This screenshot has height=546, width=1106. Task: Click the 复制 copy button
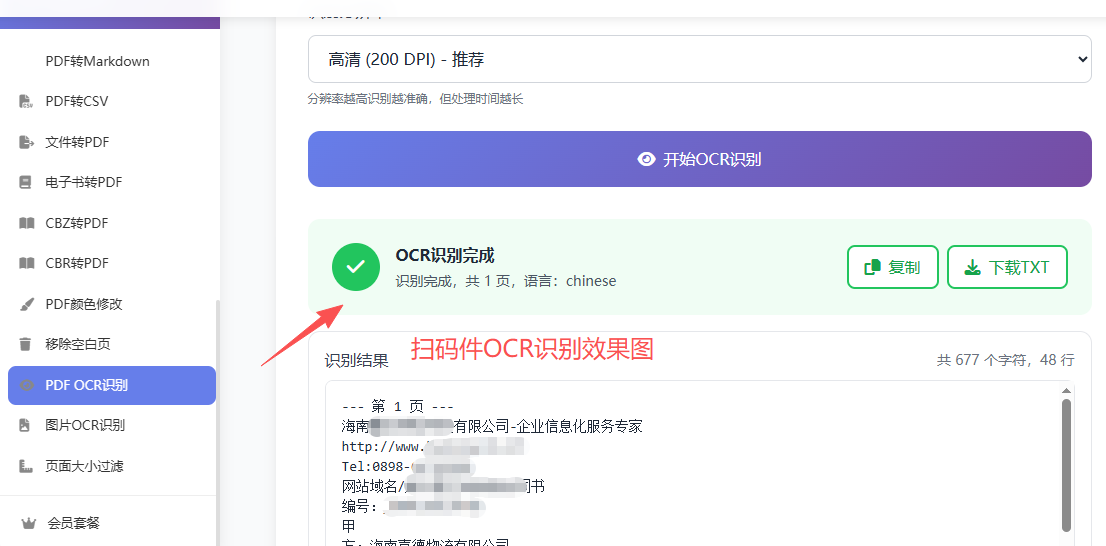coord(893,267)
